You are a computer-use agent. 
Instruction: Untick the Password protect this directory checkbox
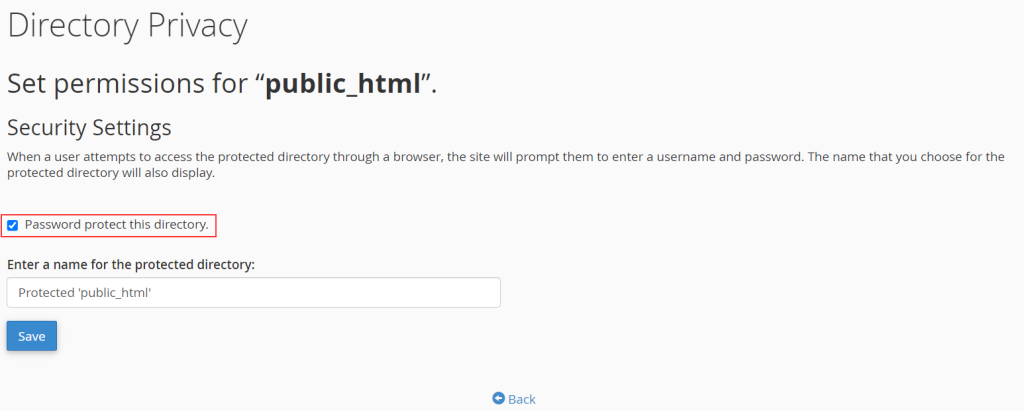12,225
